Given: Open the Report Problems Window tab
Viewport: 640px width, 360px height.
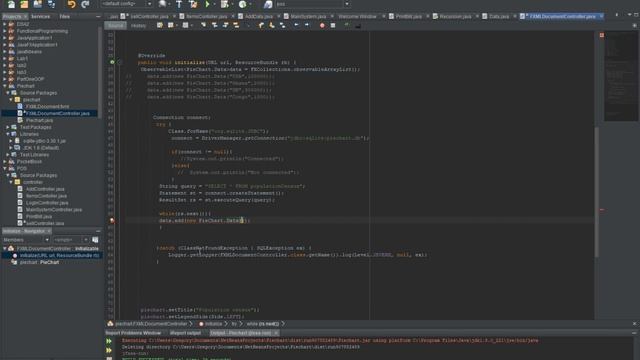Looking at the screenshot, I should pyautogui.click(x=133, y=333).
